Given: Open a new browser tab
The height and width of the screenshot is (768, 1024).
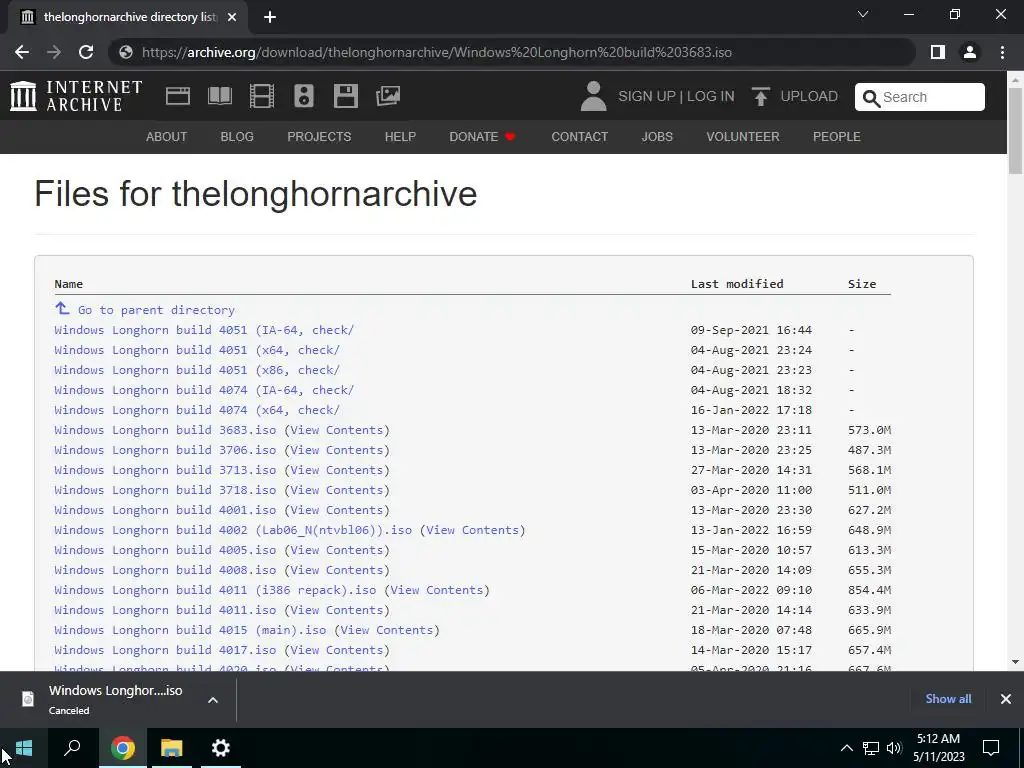Looking at the screenshot, I should [x=270, y=17].
